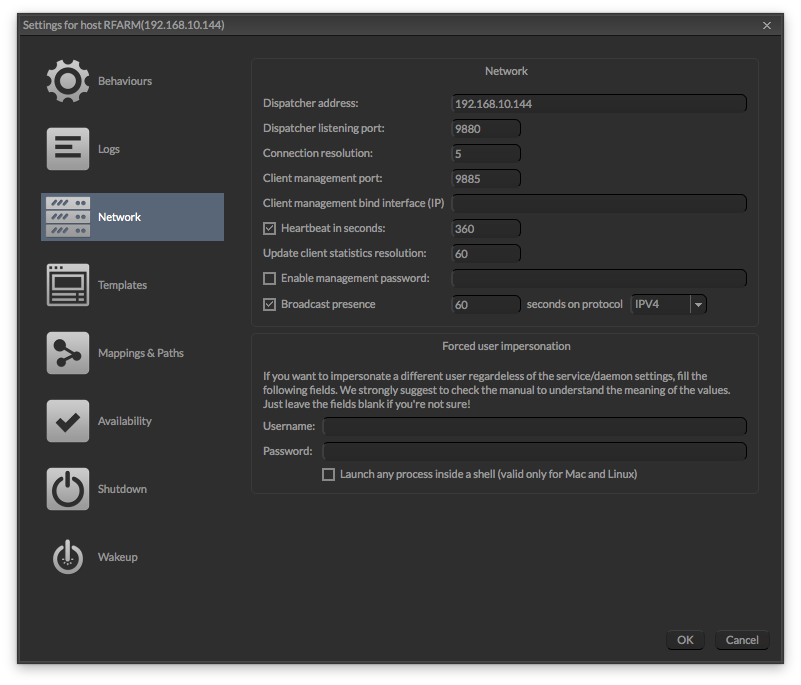Check Launch any process inside a shell
801x685 pixels.
click(328, 475)
